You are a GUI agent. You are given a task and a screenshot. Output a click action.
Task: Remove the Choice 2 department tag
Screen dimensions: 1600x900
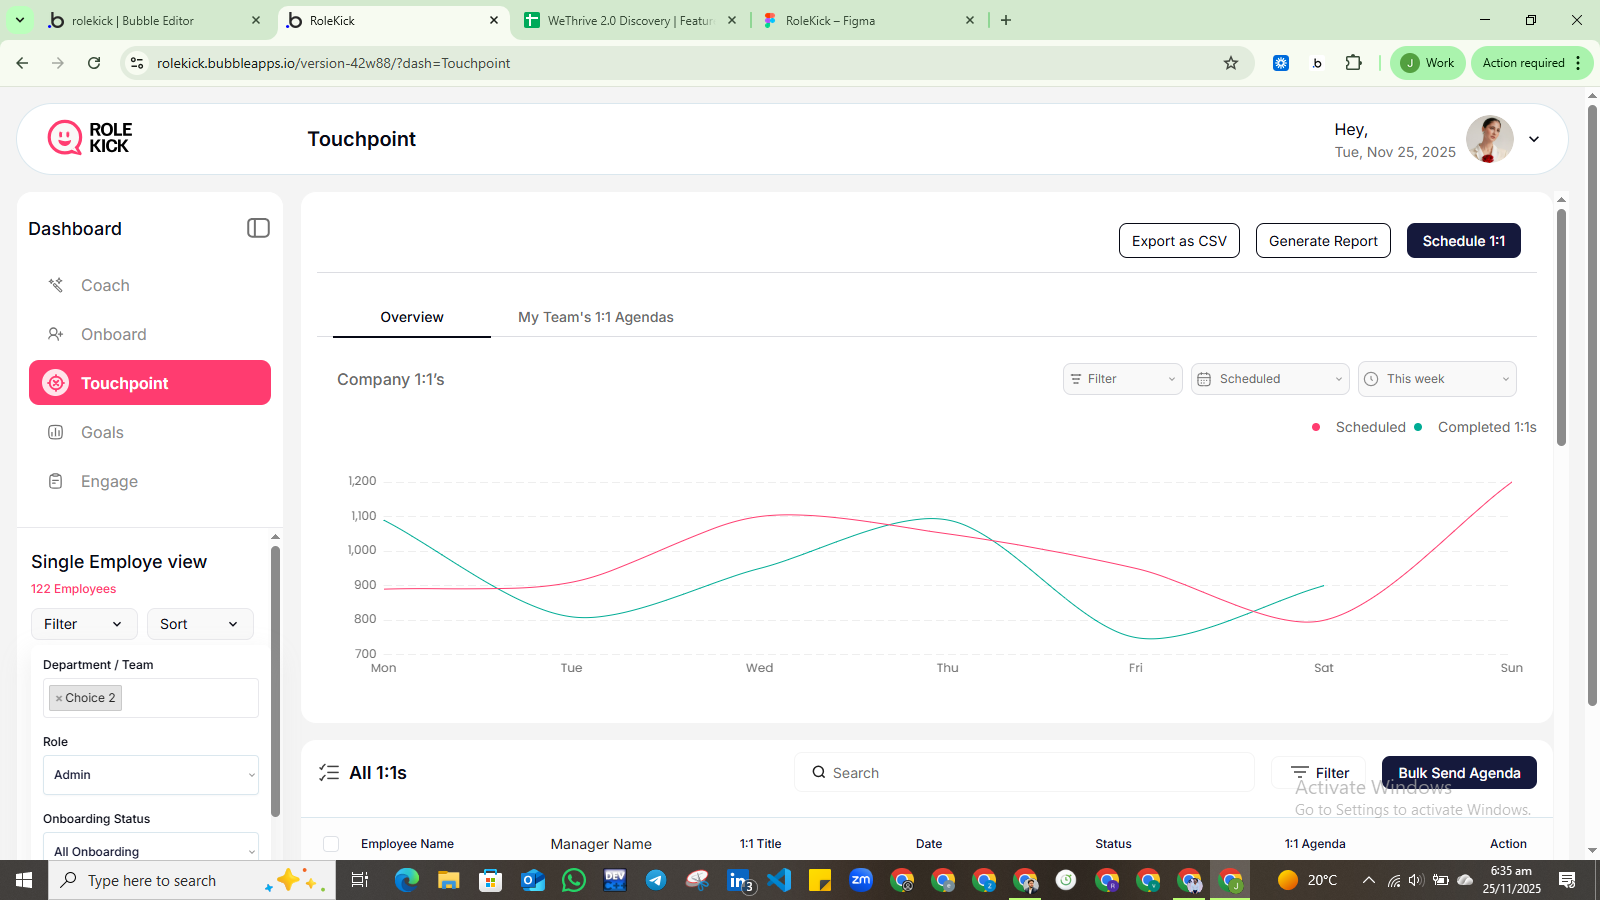point(59,698)
